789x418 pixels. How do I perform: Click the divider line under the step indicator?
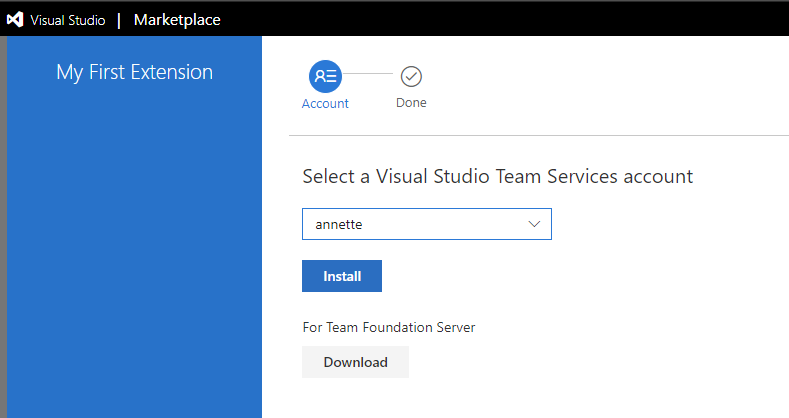point(538,134)
